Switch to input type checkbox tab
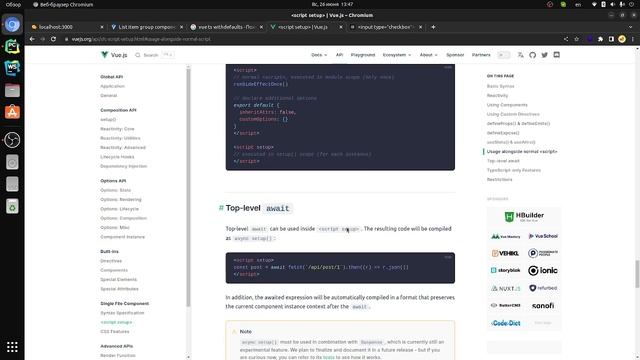The image size is (640, 360). [x=386, y=27]
